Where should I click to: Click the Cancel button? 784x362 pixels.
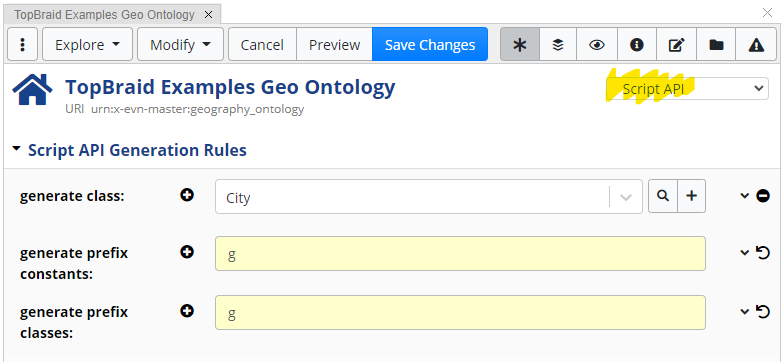262,44
